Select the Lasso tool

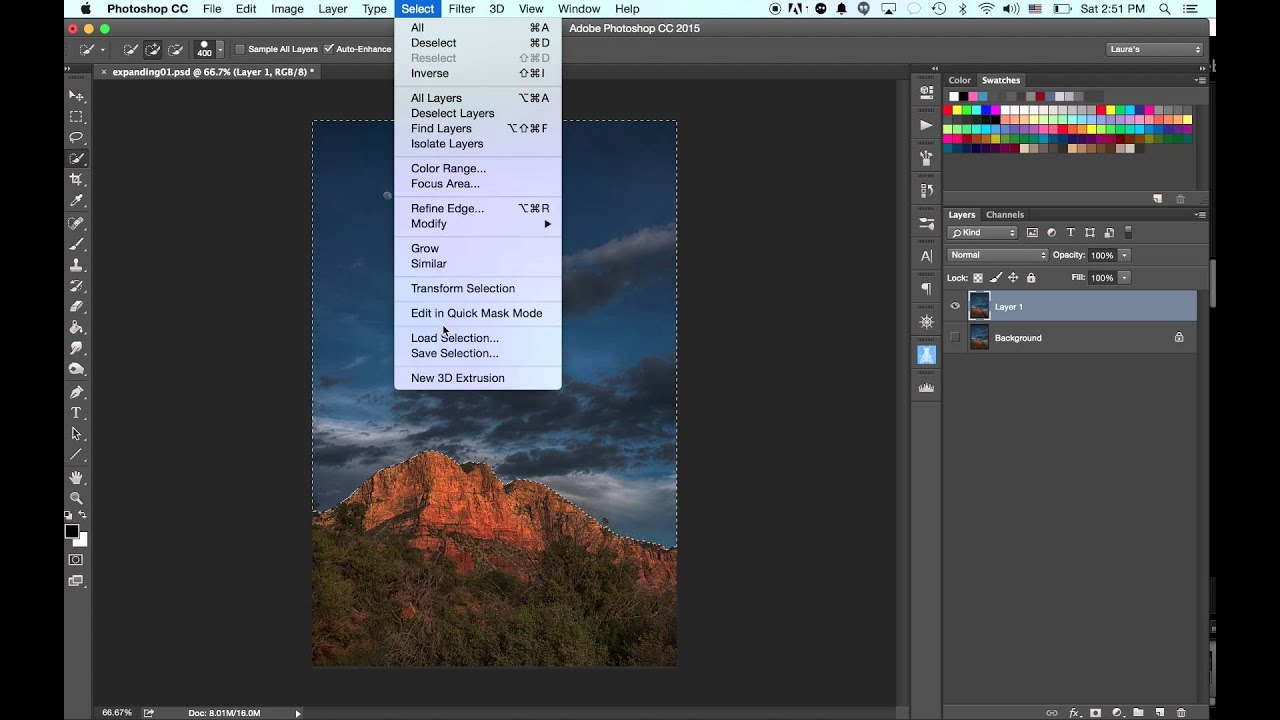pos(76,137)
